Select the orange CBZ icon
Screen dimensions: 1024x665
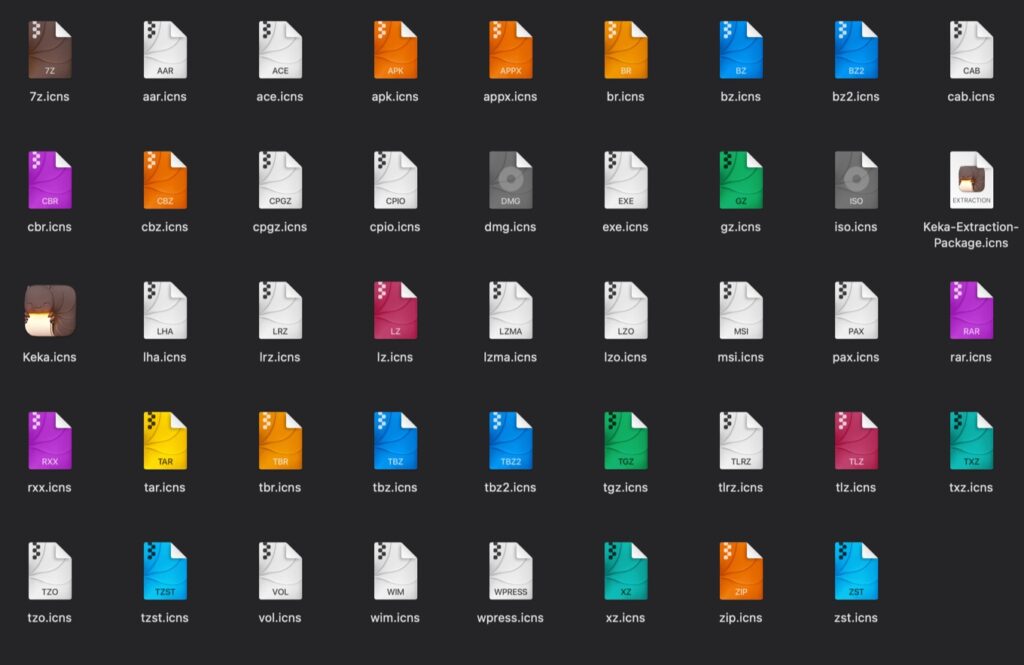(x=165, y=180)
